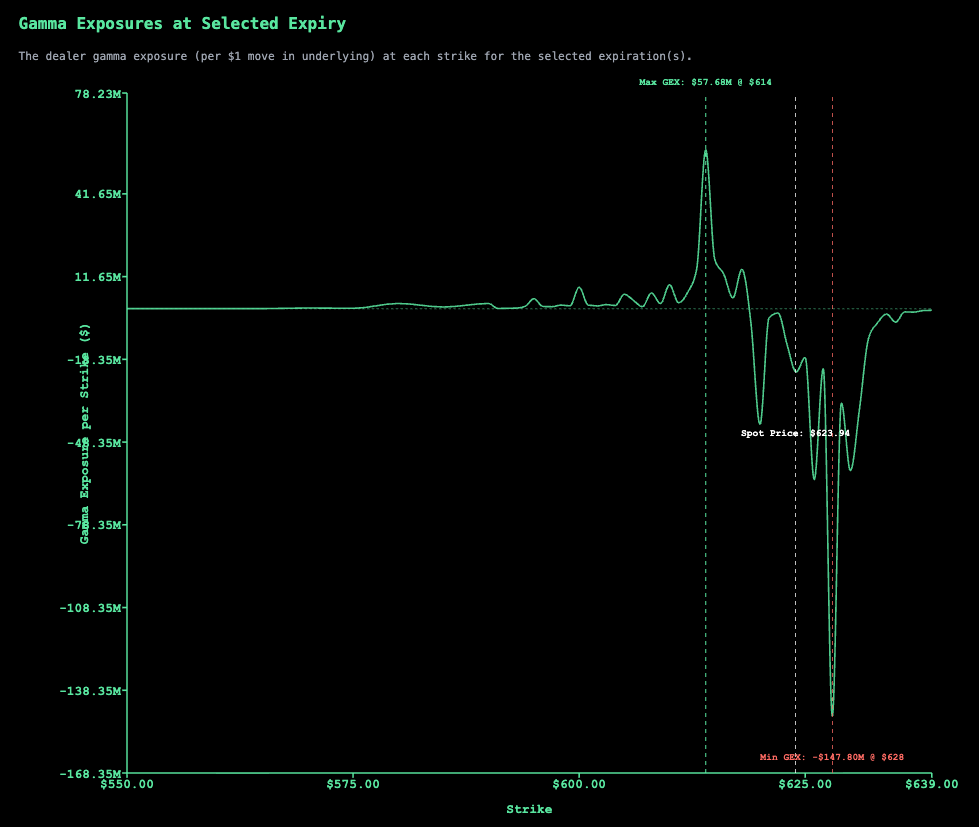The image size is (979, 827).
Task: Click the $625.00 strike axis label
Action: pos(805,785)
